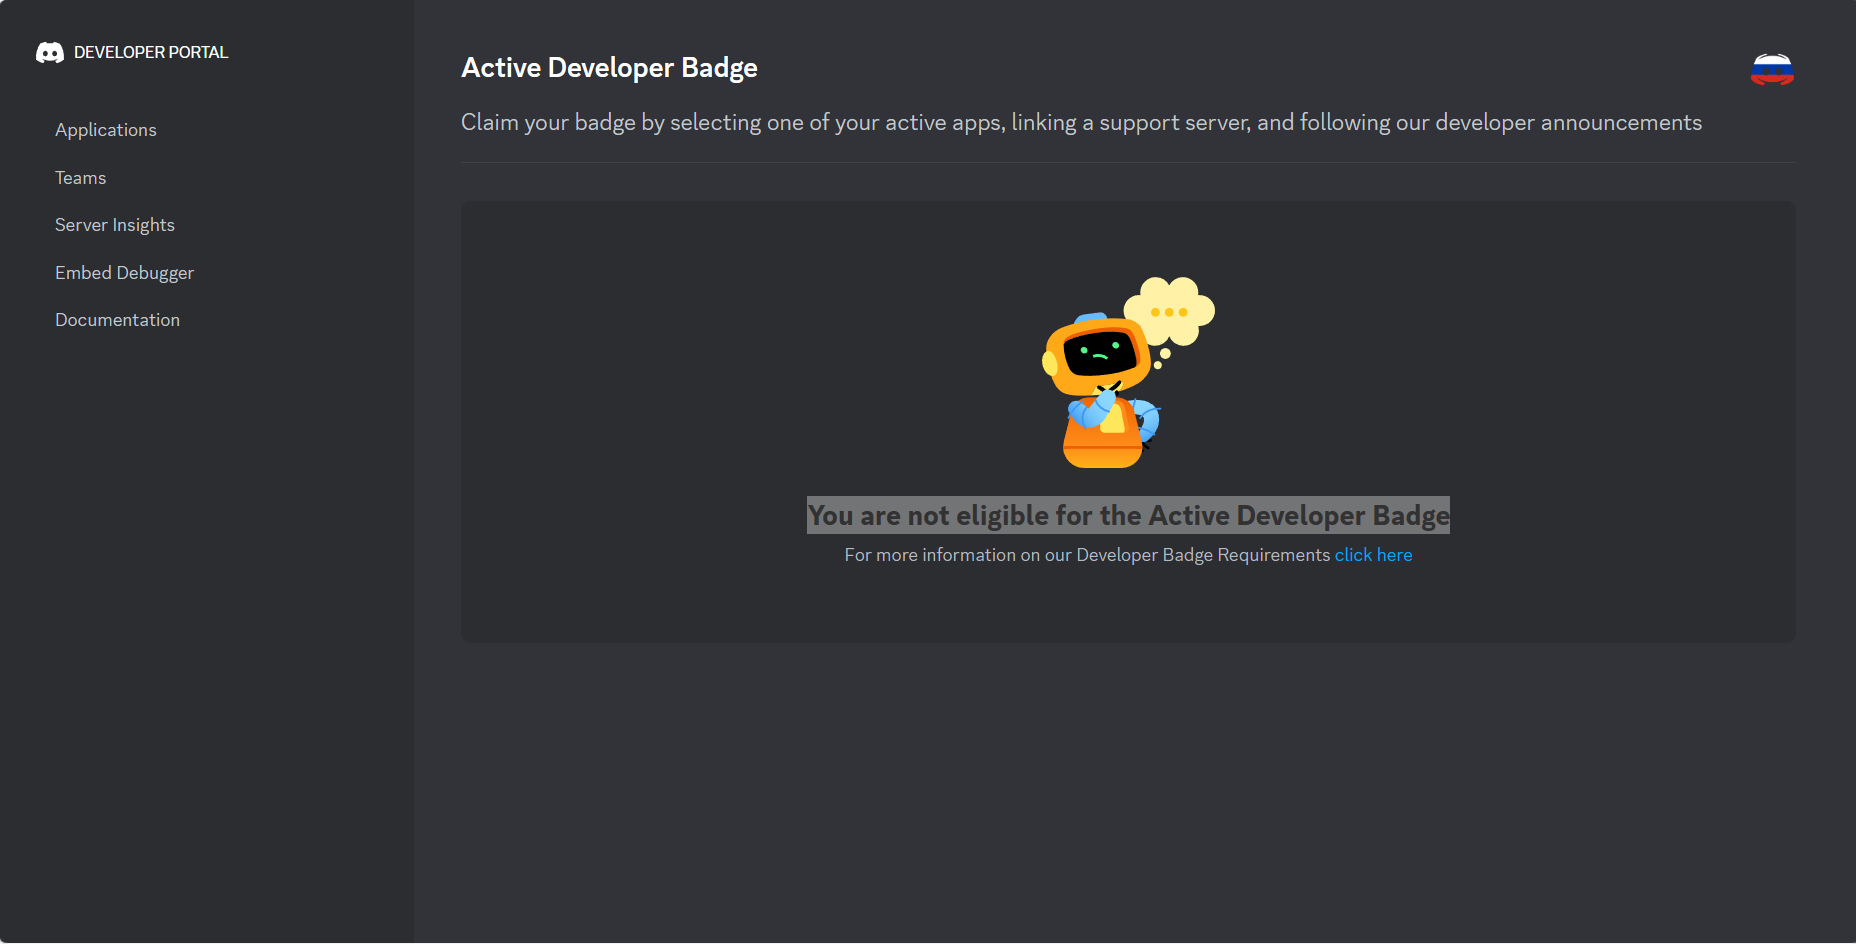1856x944 pixels.
Task: Click the thinking robot illustration
Action: click(x=1128, y=372)
